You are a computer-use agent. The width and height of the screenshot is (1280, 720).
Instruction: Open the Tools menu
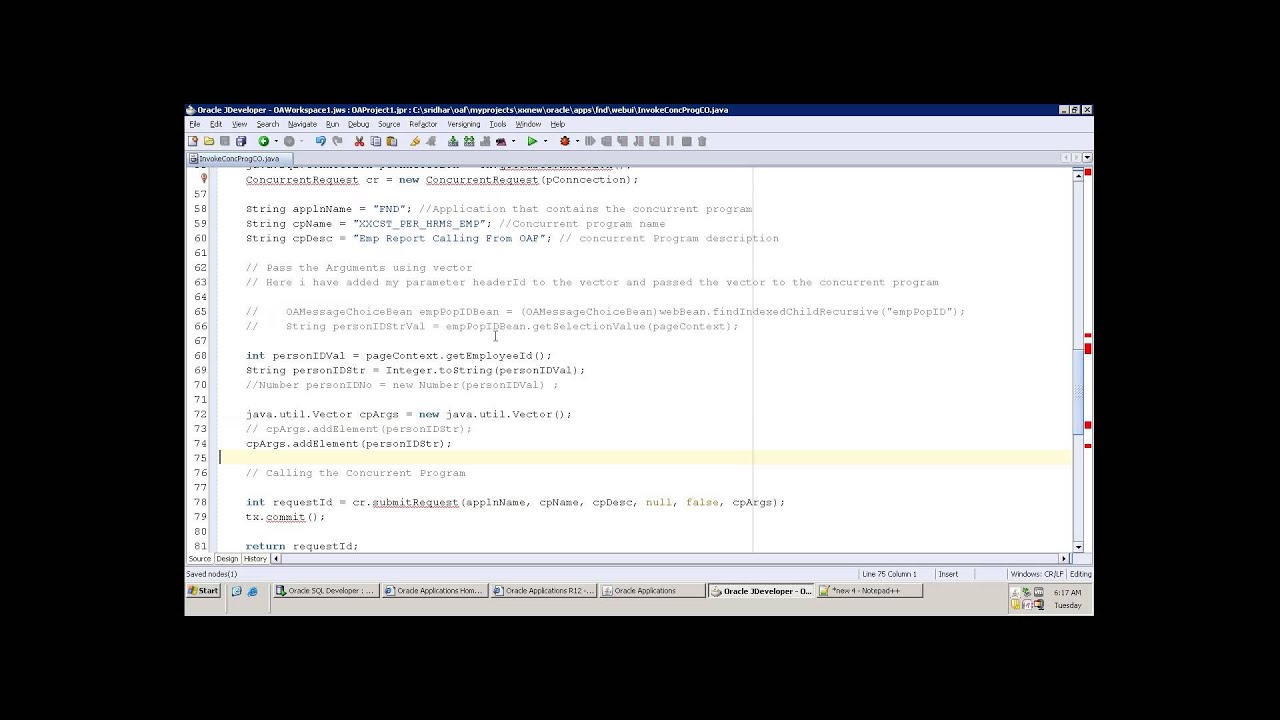tap(497, 124)
